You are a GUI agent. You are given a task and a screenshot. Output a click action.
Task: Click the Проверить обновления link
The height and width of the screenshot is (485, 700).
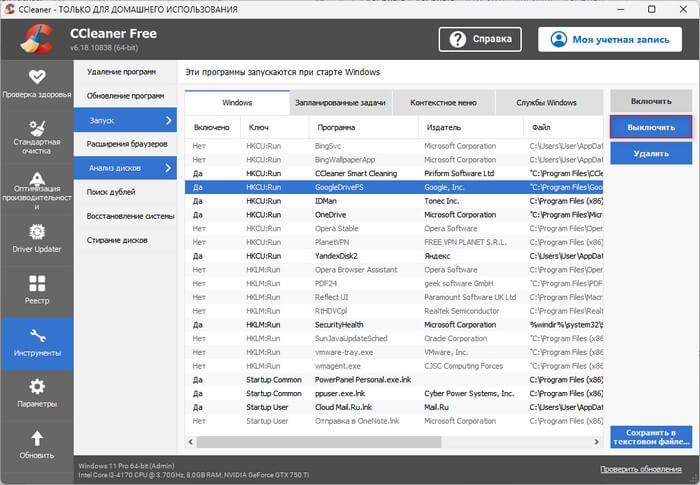[641, 468]
